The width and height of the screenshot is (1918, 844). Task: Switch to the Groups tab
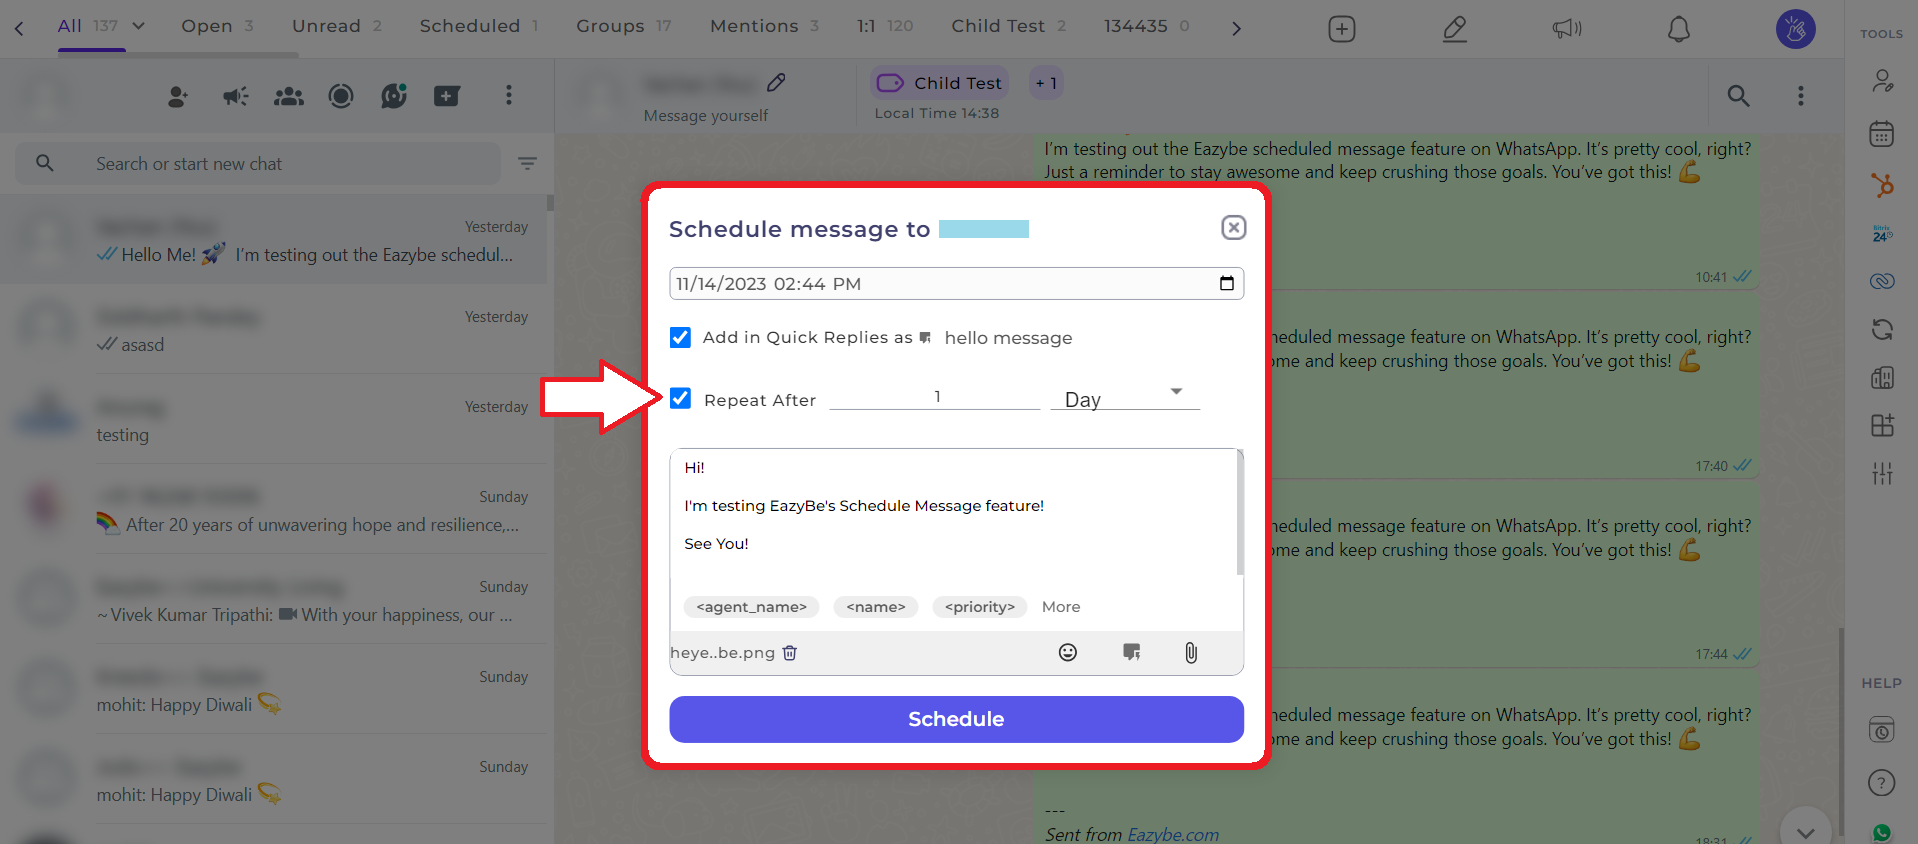[x=623, y=26]
